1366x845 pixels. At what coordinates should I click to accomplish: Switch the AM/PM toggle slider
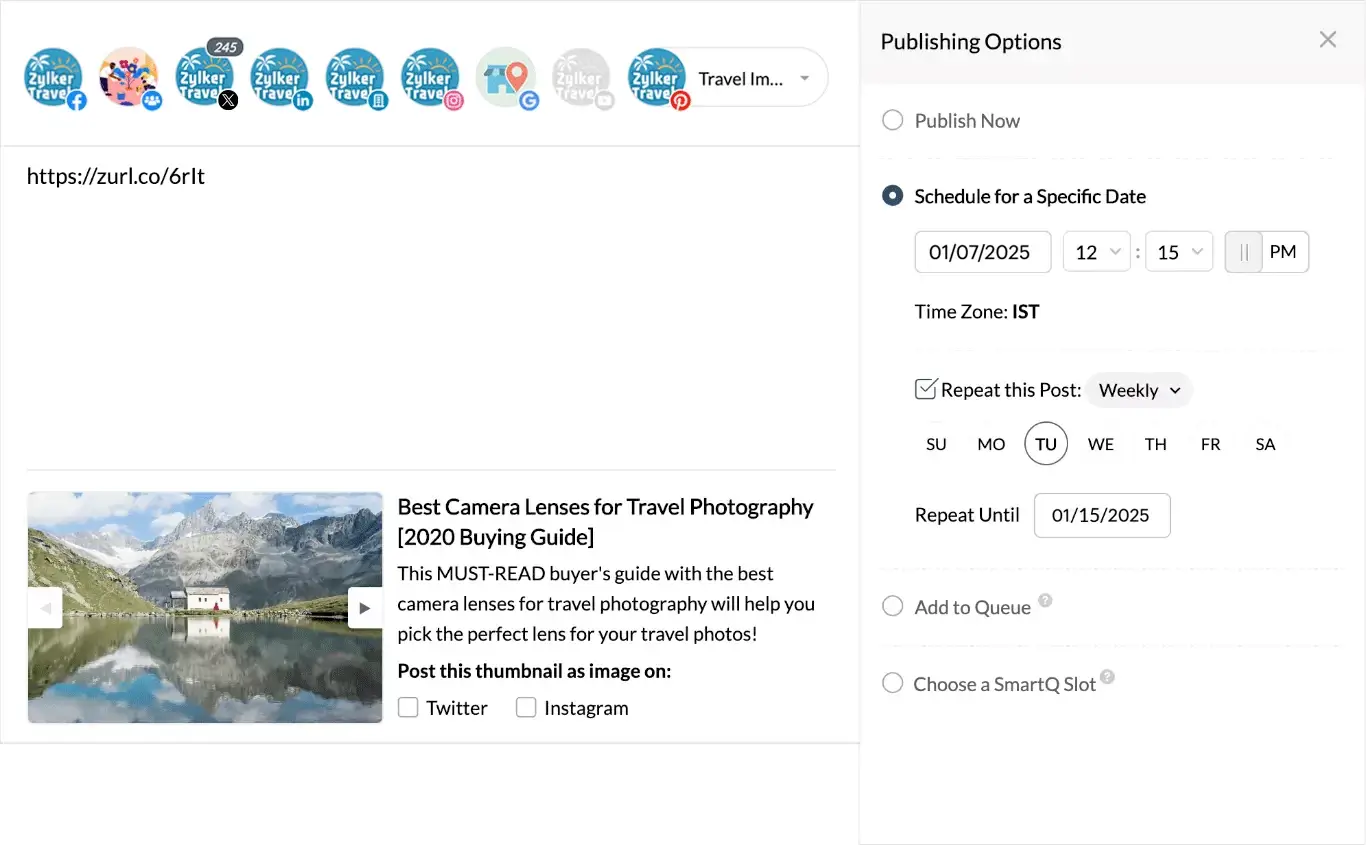click(1244, 252)
